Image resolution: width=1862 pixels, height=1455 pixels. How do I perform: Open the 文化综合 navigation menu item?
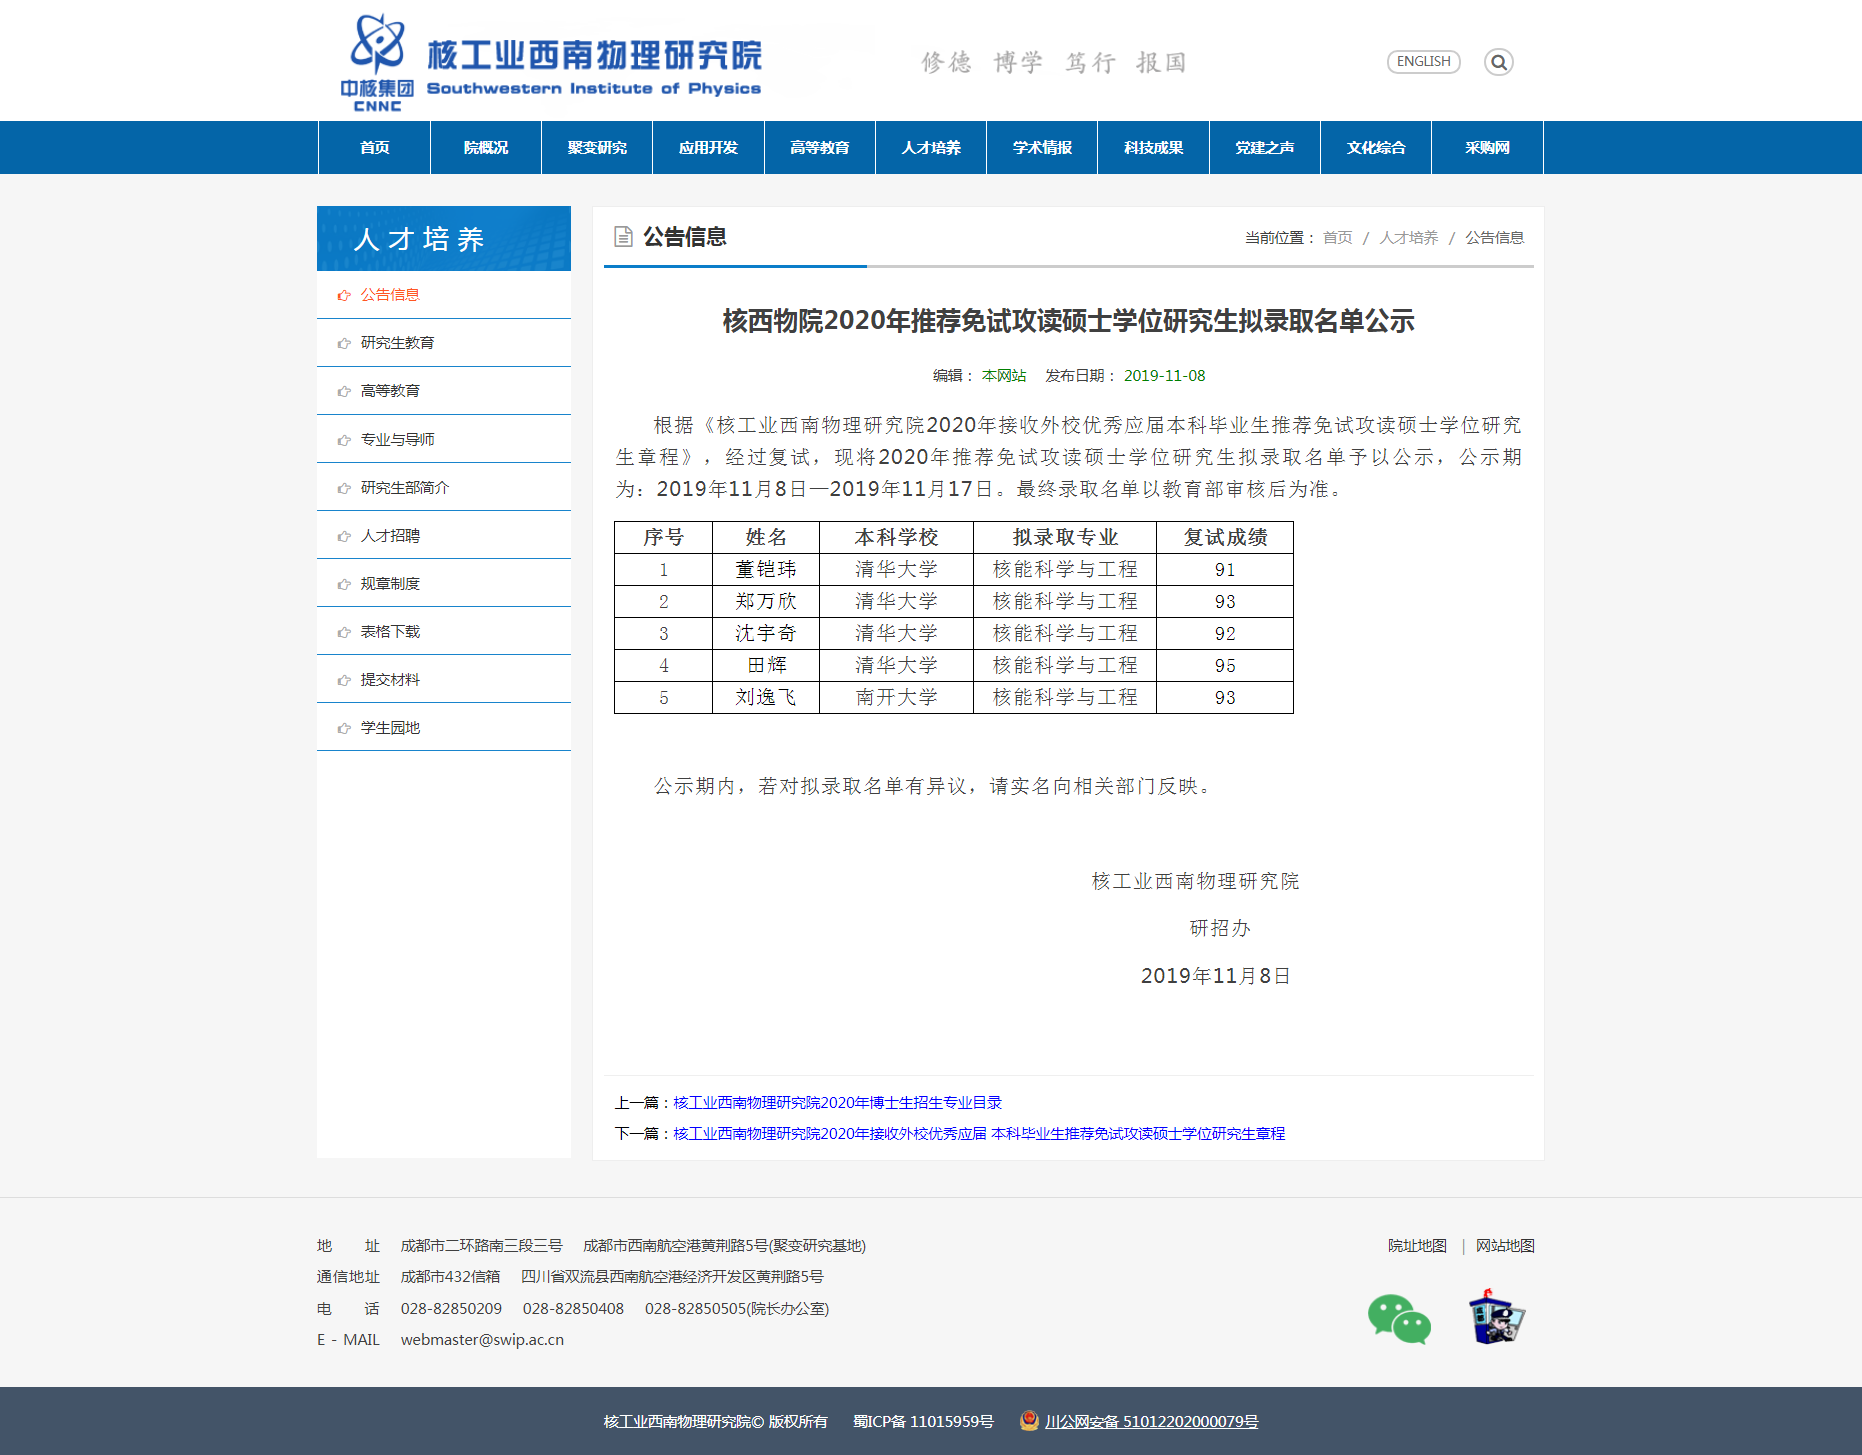(x=1376, y=148)
